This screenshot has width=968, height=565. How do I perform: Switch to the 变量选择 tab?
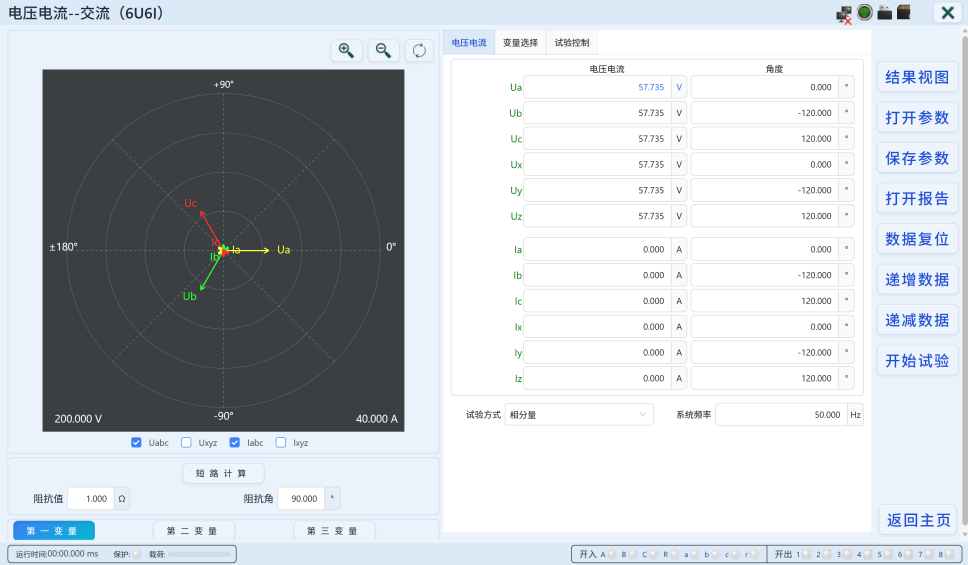[520, 43]
